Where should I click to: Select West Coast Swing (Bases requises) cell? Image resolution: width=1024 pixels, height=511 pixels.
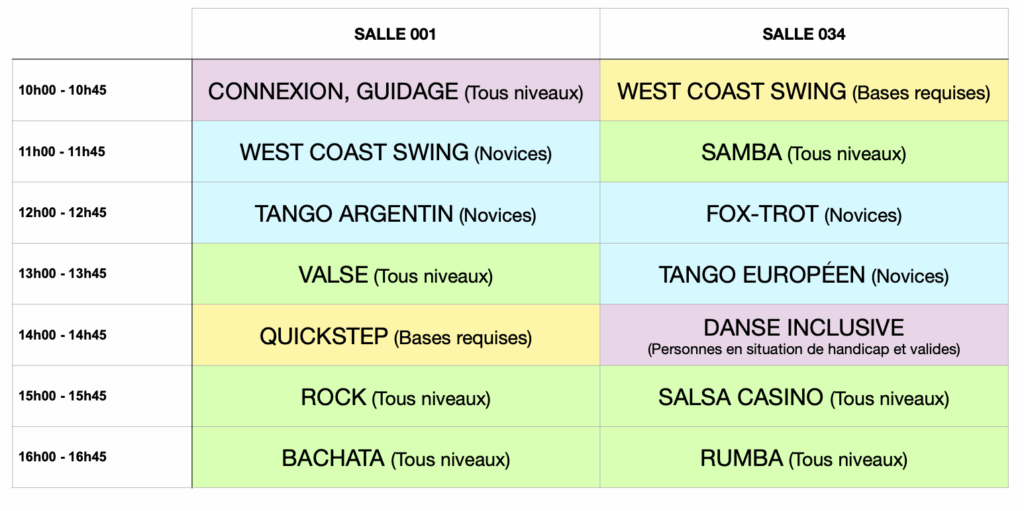point(803,91)
